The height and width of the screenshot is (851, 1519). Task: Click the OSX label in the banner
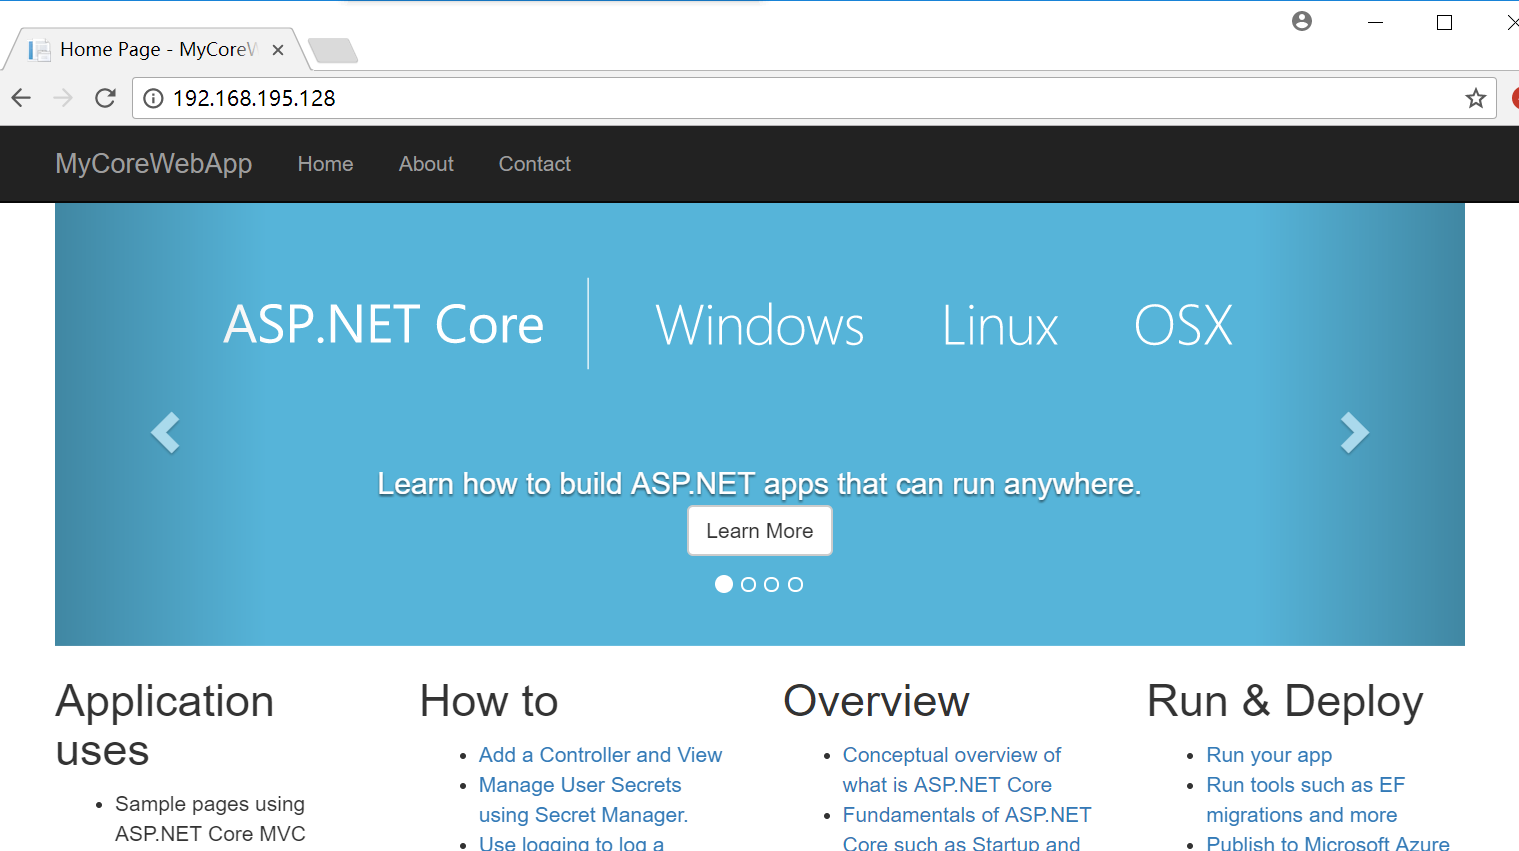(1183, 326)
